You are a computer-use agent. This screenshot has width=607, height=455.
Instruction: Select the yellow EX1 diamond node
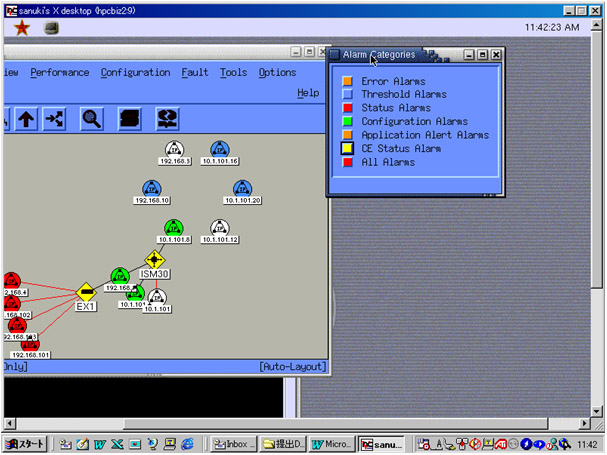click(x=87, y=292)
